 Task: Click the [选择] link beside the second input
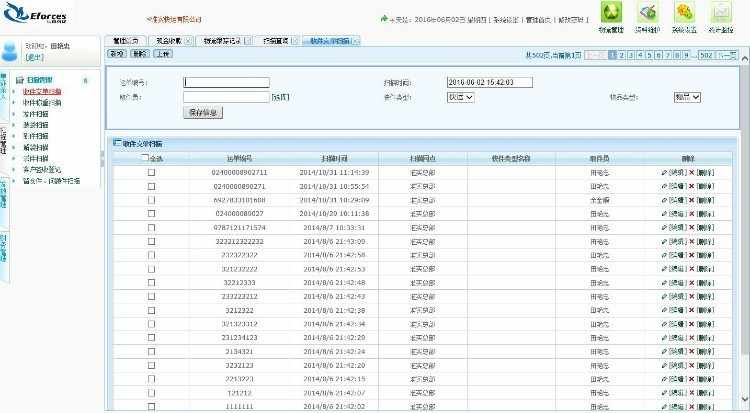280,97
